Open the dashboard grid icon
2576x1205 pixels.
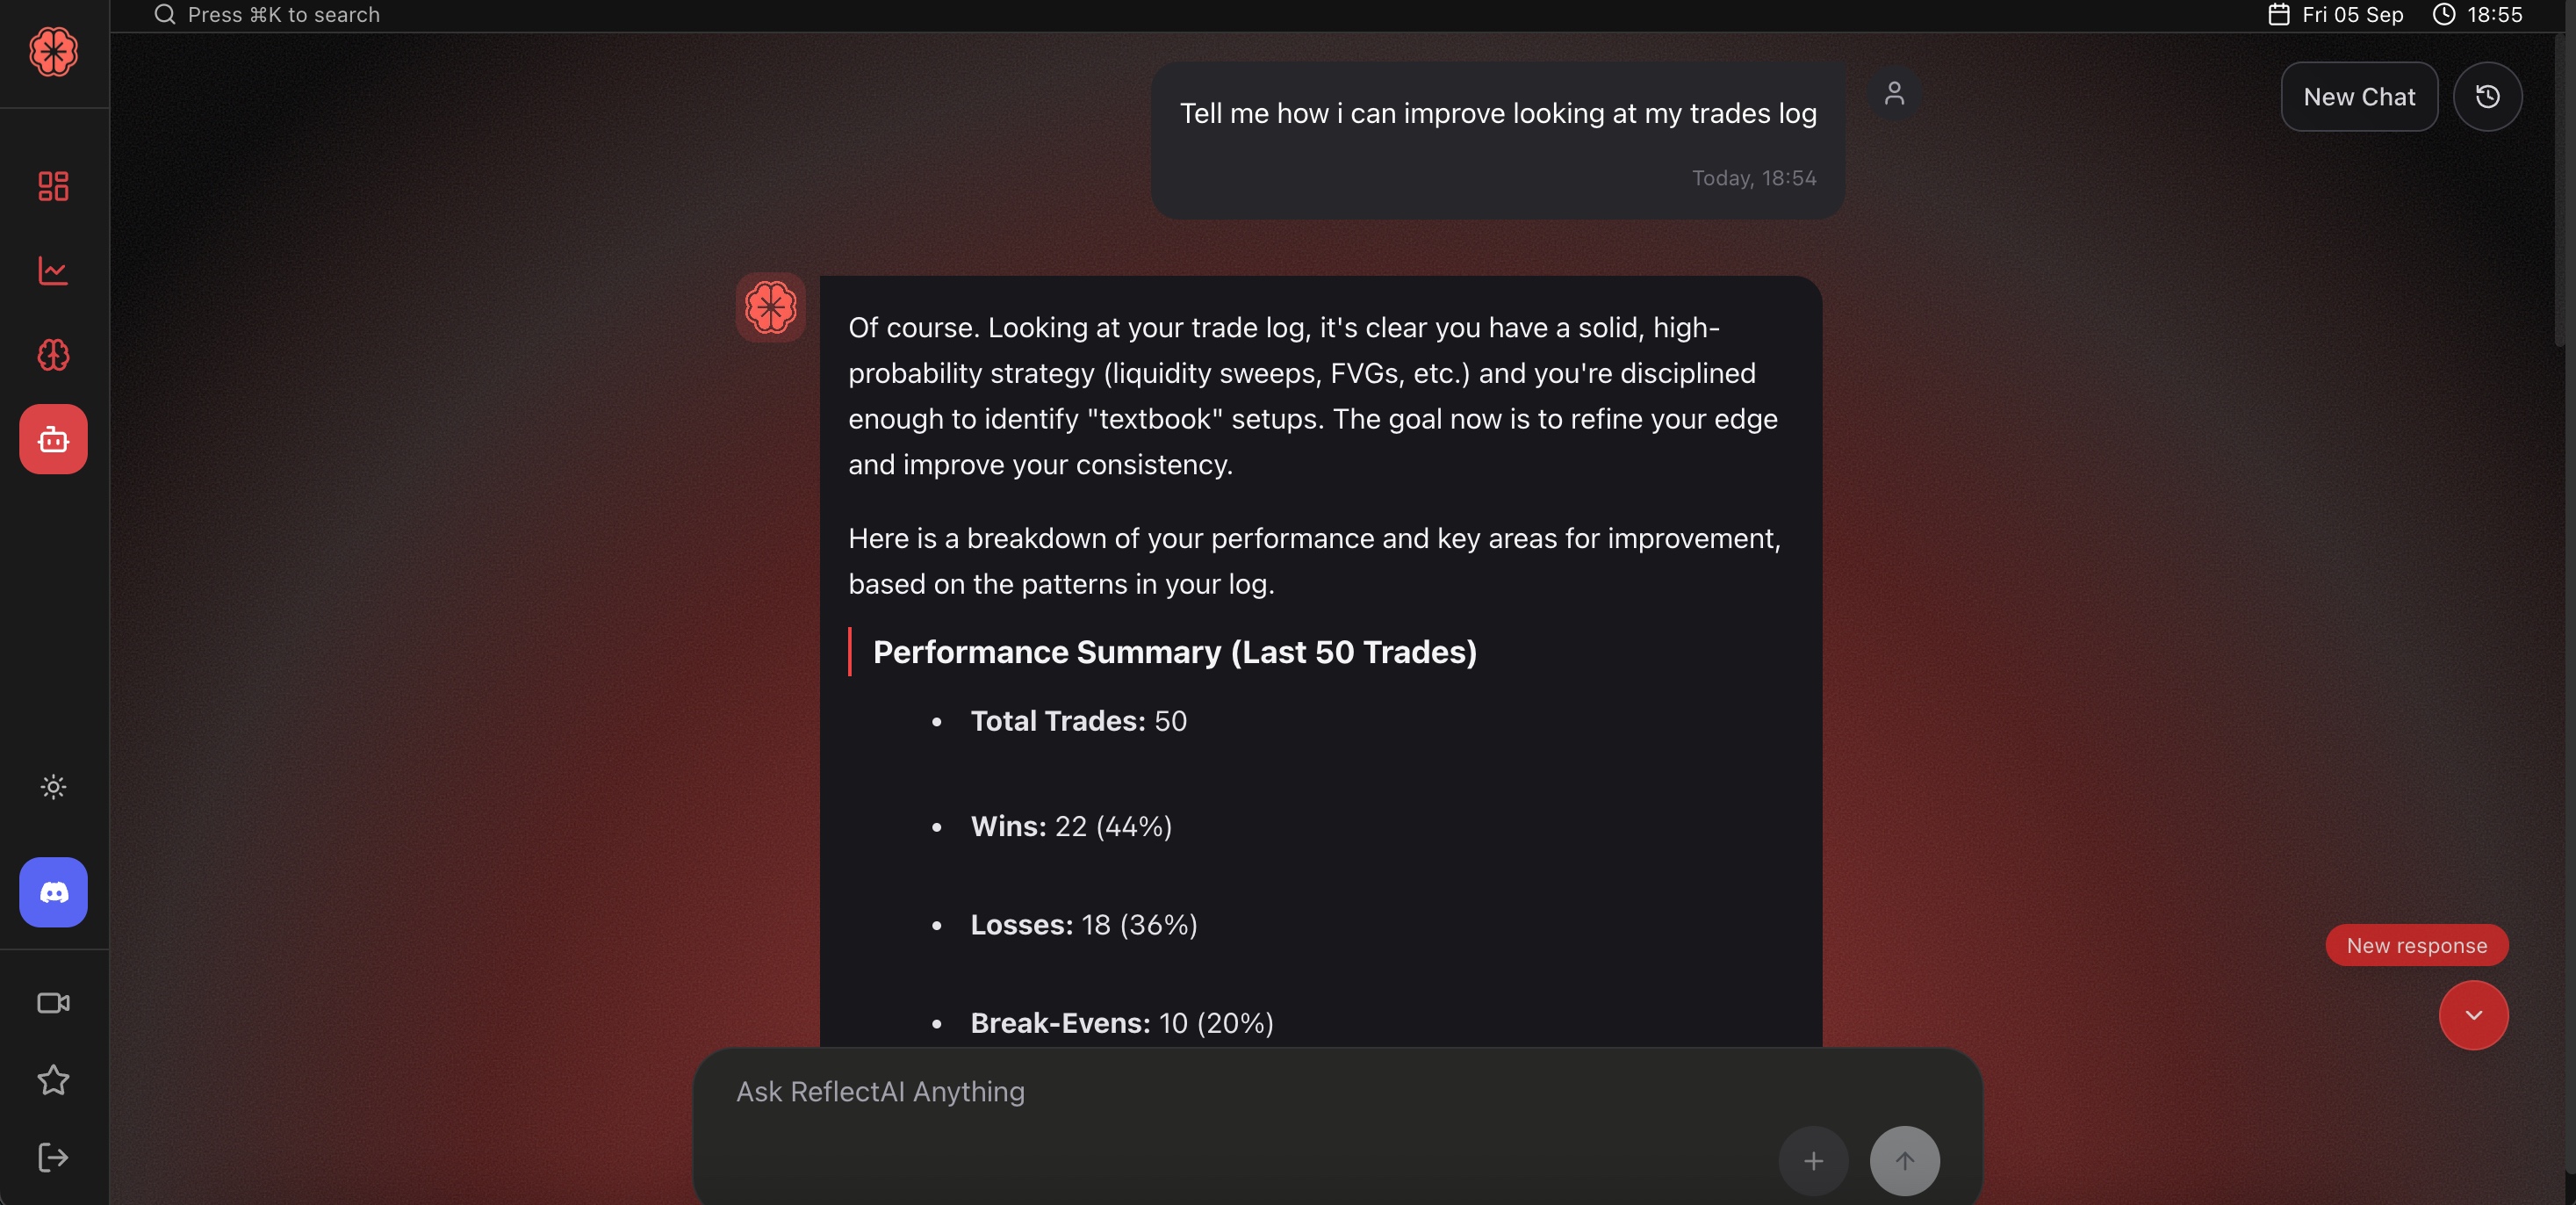[x=53, y=186]
